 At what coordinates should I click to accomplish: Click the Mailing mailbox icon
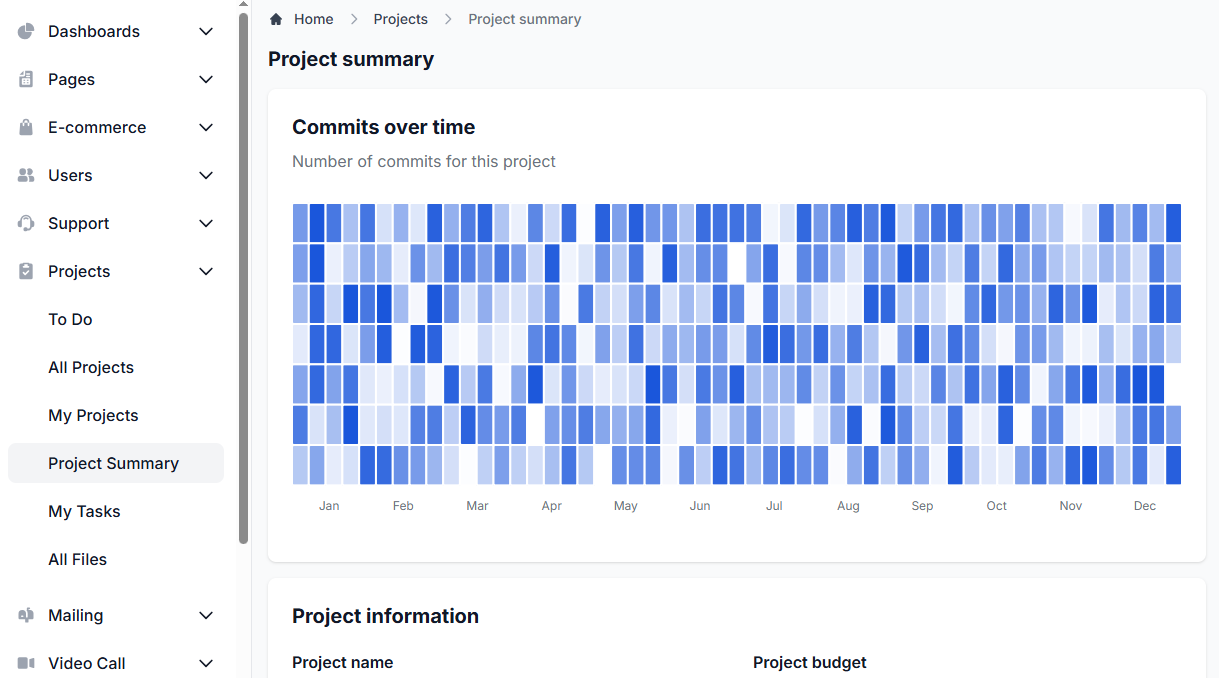point(26,615)
